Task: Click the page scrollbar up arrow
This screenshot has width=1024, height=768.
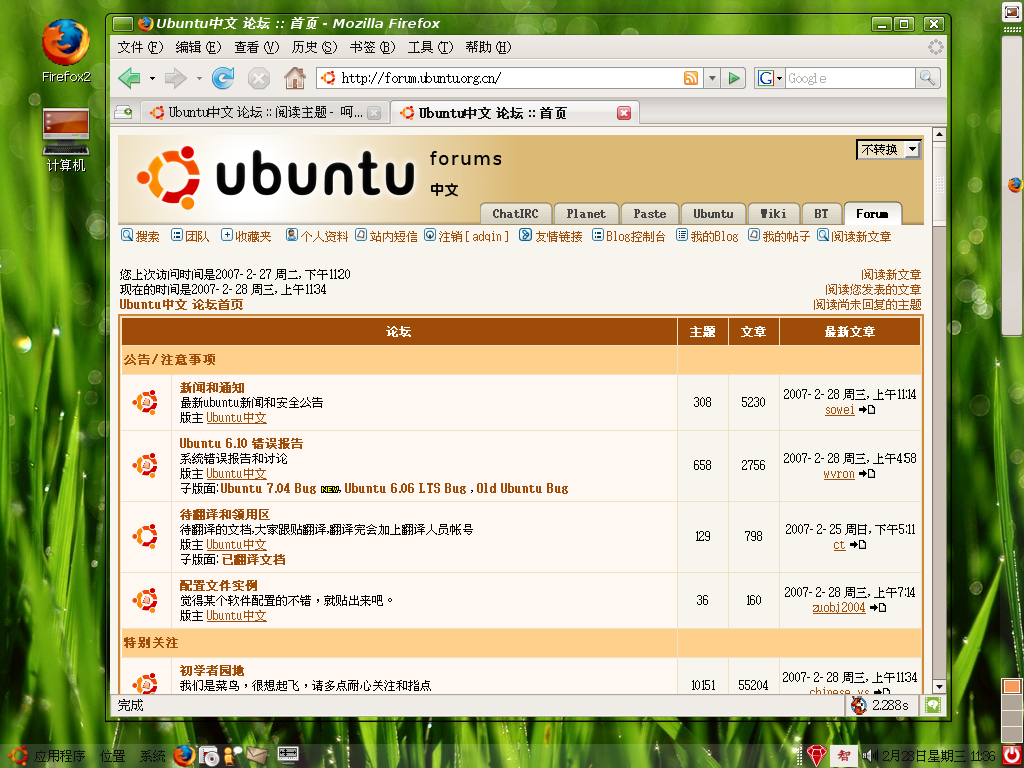Action: pyautogui.click(x=939, y=135)
